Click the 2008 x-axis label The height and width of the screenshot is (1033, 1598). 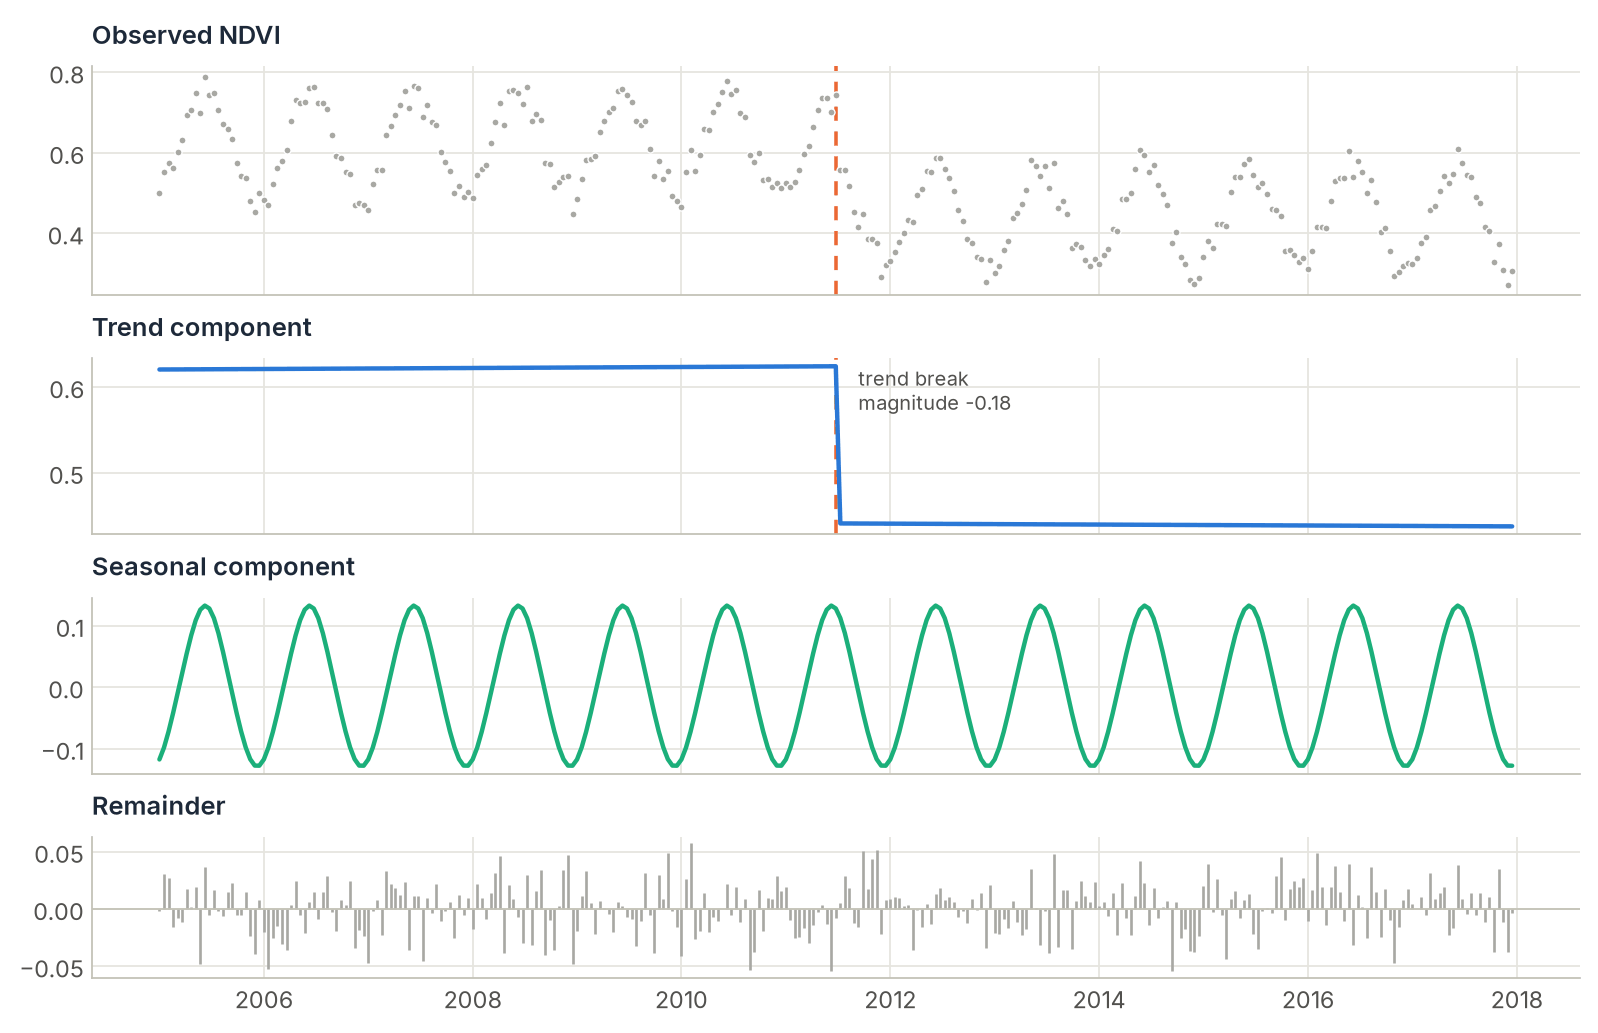click(x=473, y=1000)
